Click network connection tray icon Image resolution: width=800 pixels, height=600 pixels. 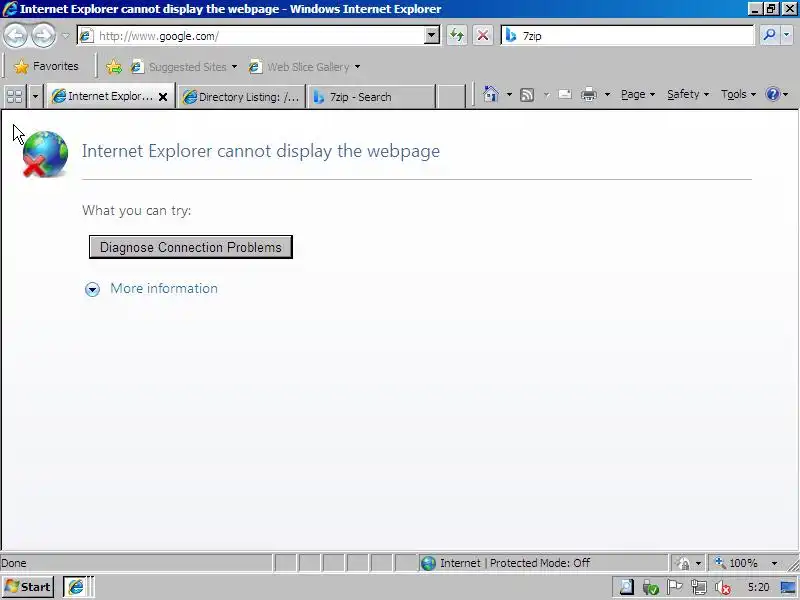[x=699, y=588]
